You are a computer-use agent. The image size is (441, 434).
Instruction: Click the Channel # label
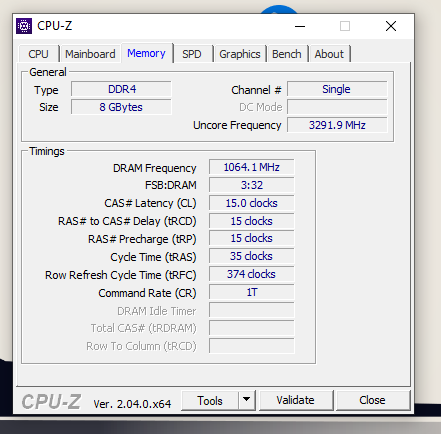coord(256,90)
